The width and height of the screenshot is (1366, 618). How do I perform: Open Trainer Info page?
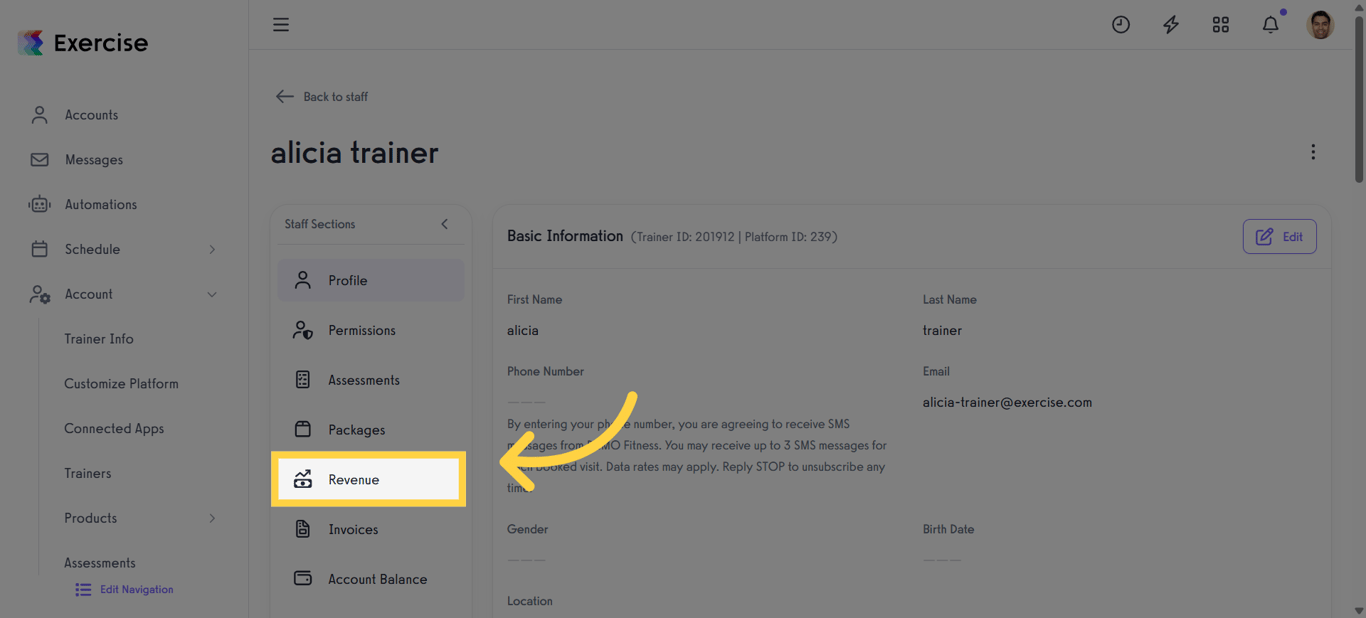coord(99,339)
